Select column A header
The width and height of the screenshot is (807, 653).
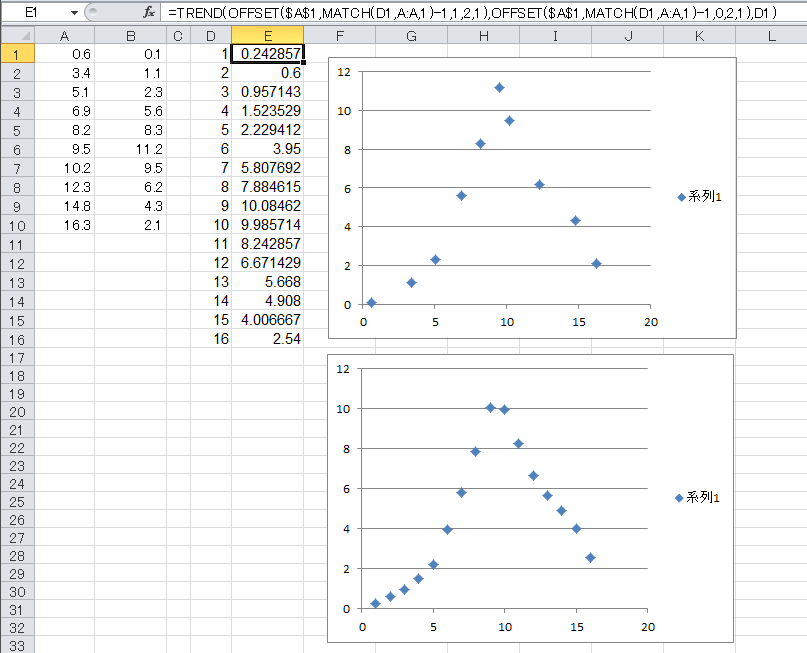(65, 36)
